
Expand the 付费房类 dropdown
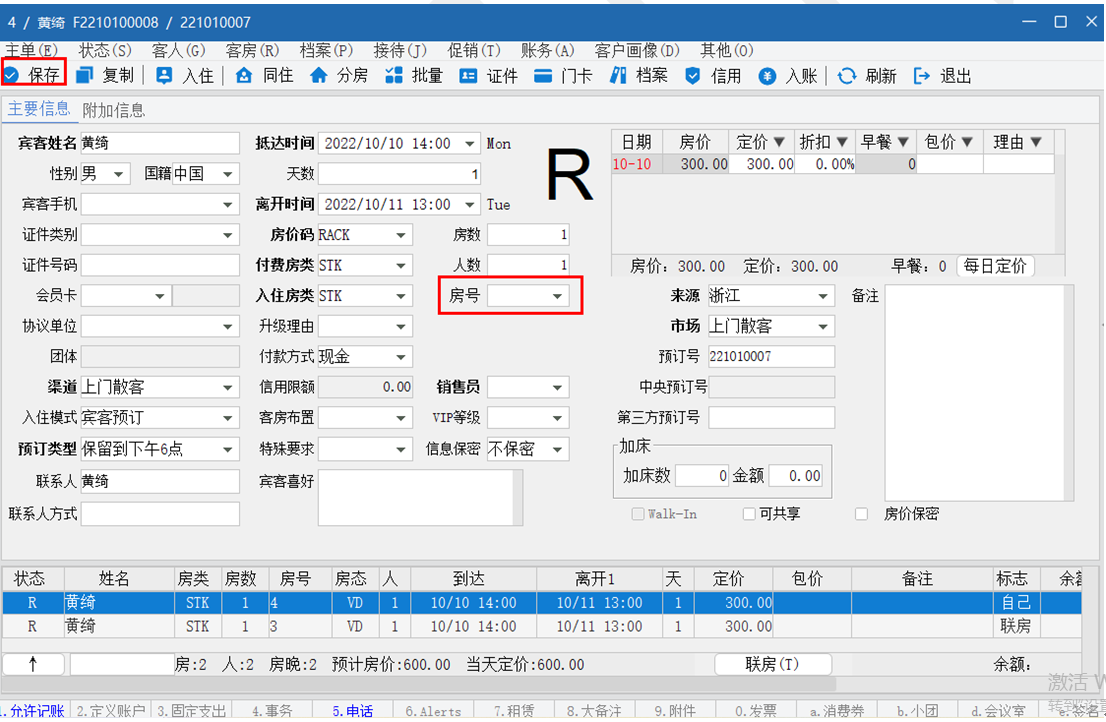pyautogui.click(x=401, y=266)
